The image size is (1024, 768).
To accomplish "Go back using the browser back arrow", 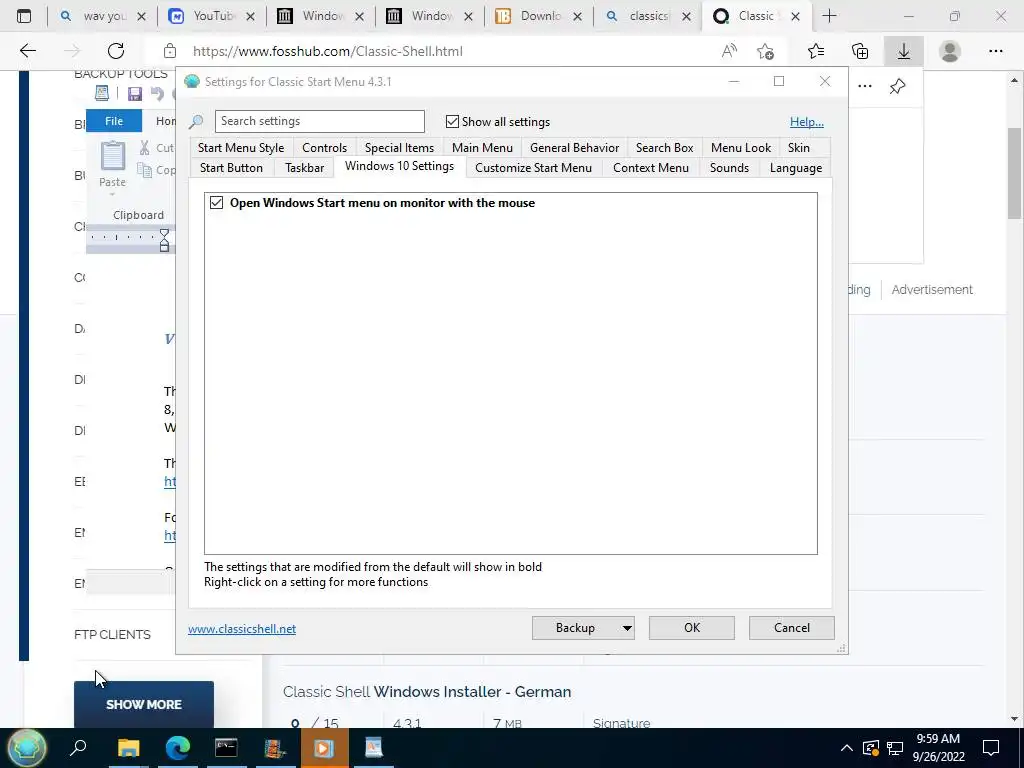I will click(27, 51).
